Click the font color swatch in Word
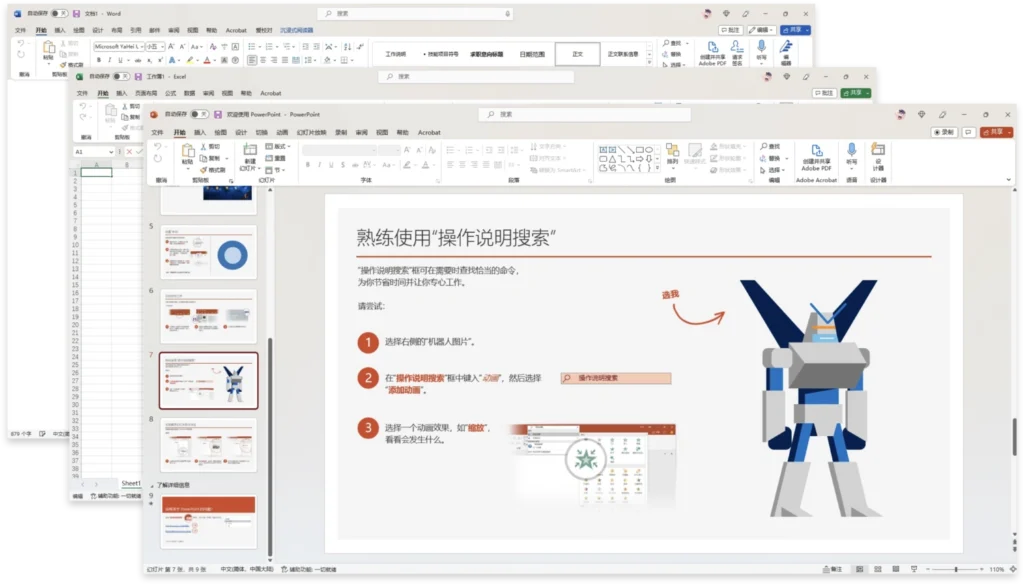The width and height of the screenshot is (1024, 585). 207,60
